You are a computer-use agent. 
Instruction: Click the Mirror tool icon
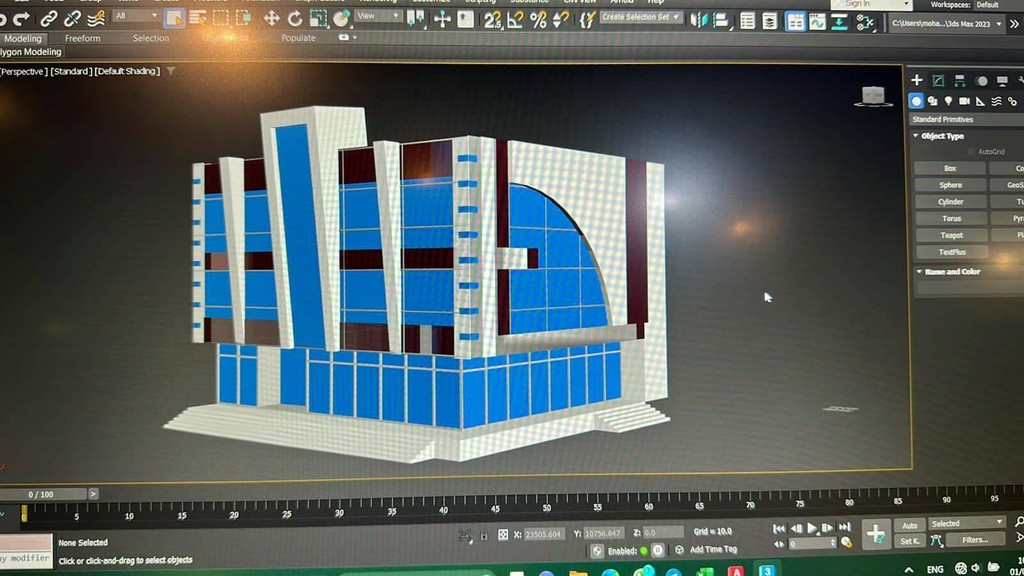tap(699, 21)
